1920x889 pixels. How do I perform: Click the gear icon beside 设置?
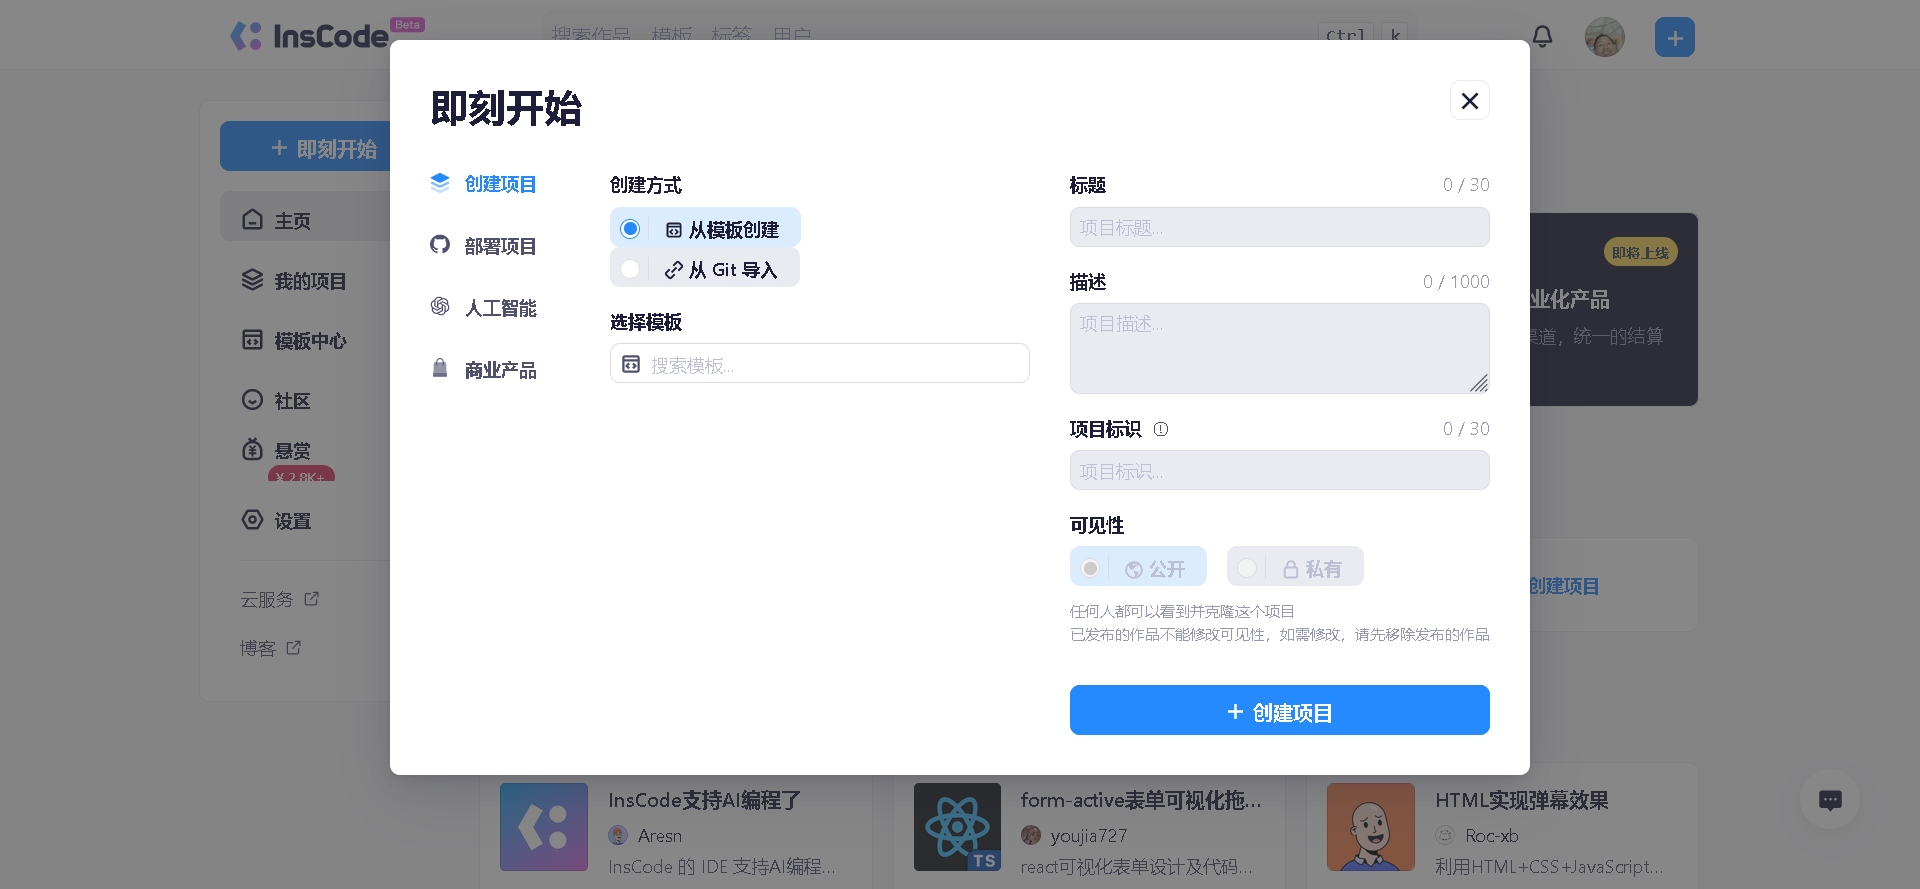[252, 520]
